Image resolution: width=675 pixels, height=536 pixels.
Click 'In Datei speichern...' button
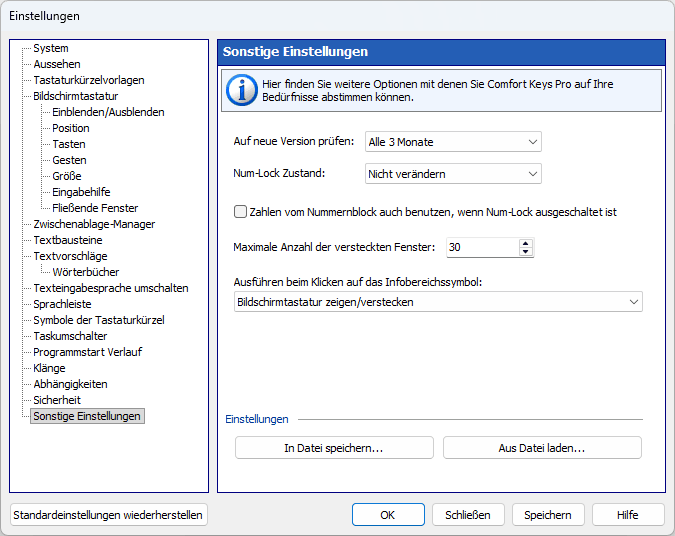[334, 448]
